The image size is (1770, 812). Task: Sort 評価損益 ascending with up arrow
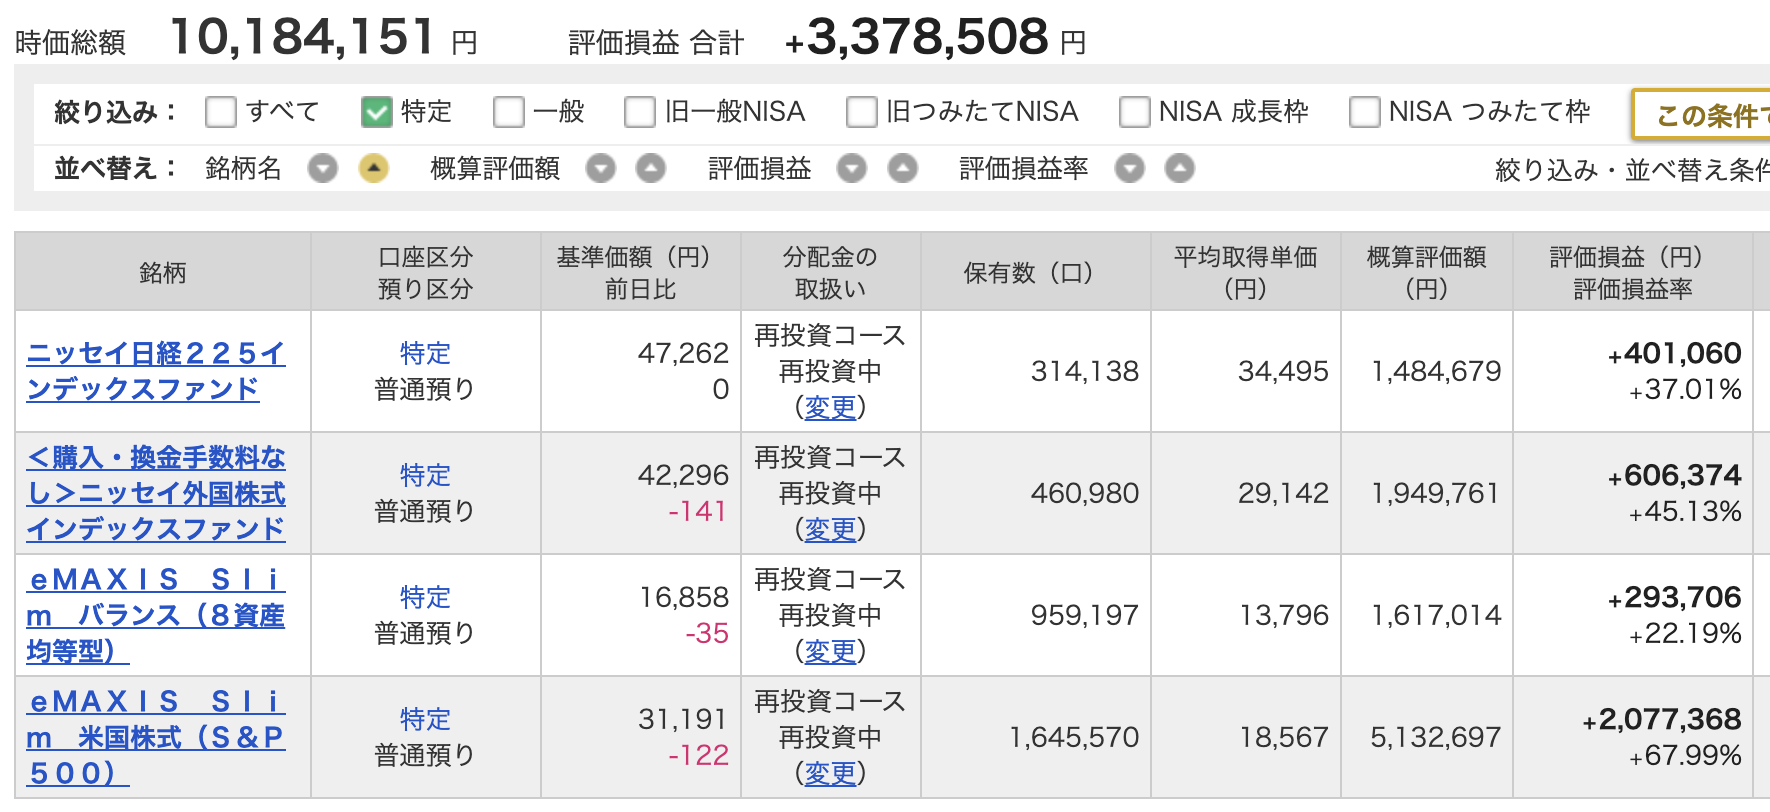[x=903, y=169]
